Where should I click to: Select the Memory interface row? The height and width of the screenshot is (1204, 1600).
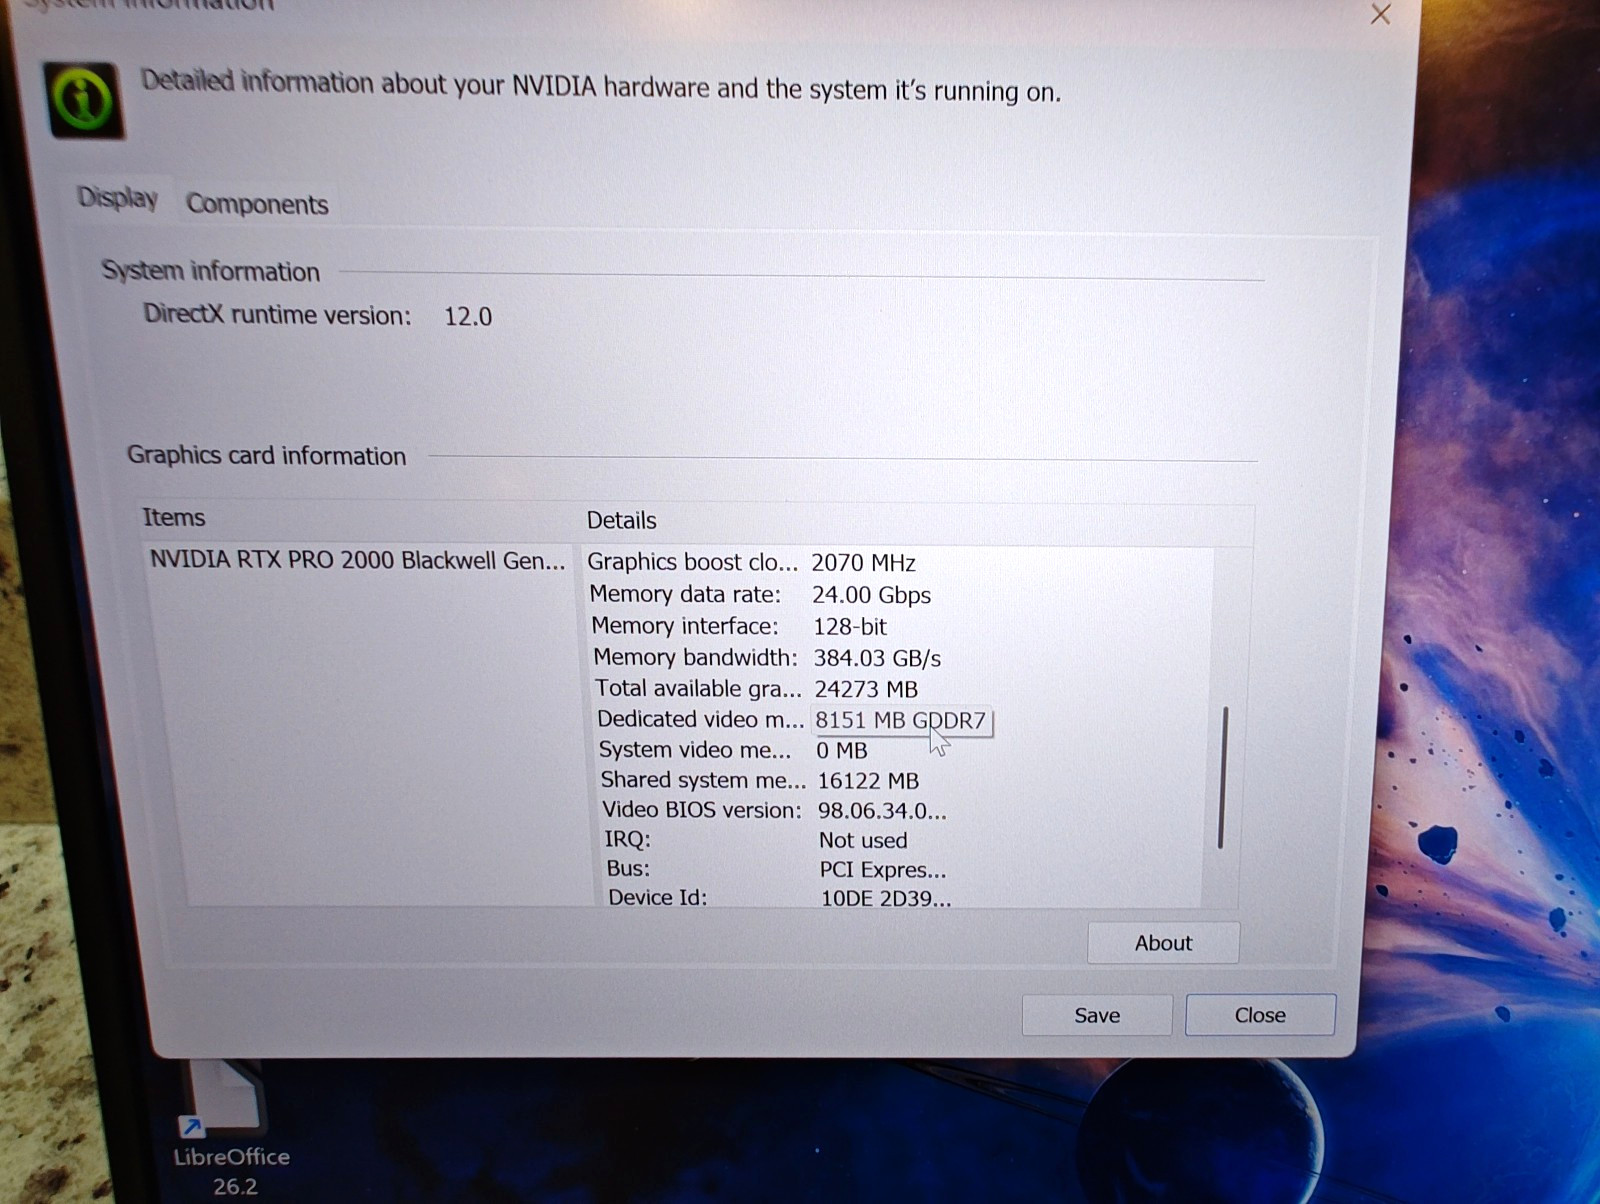pyautogui.click(x=739, y=626)
